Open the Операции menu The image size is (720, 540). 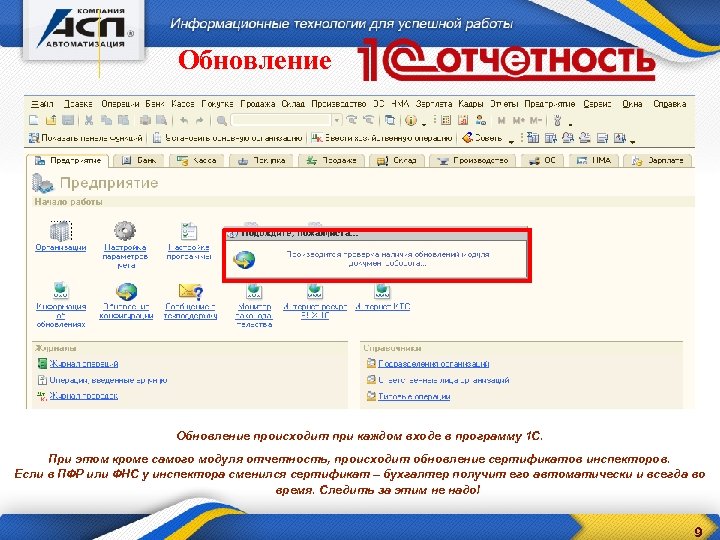coord(120,104)
